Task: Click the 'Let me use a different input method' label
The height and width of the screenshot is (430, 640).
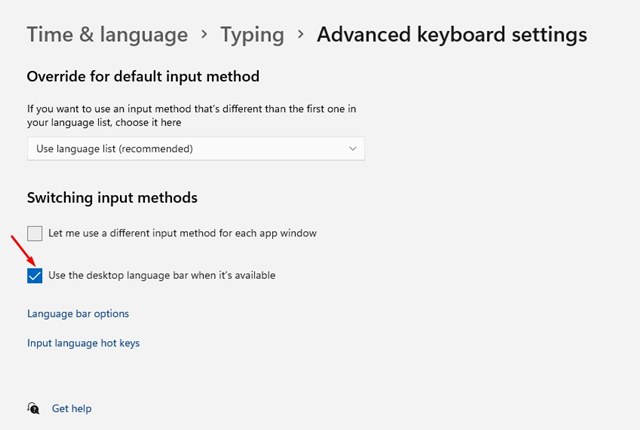Action: tap(182, 233)
